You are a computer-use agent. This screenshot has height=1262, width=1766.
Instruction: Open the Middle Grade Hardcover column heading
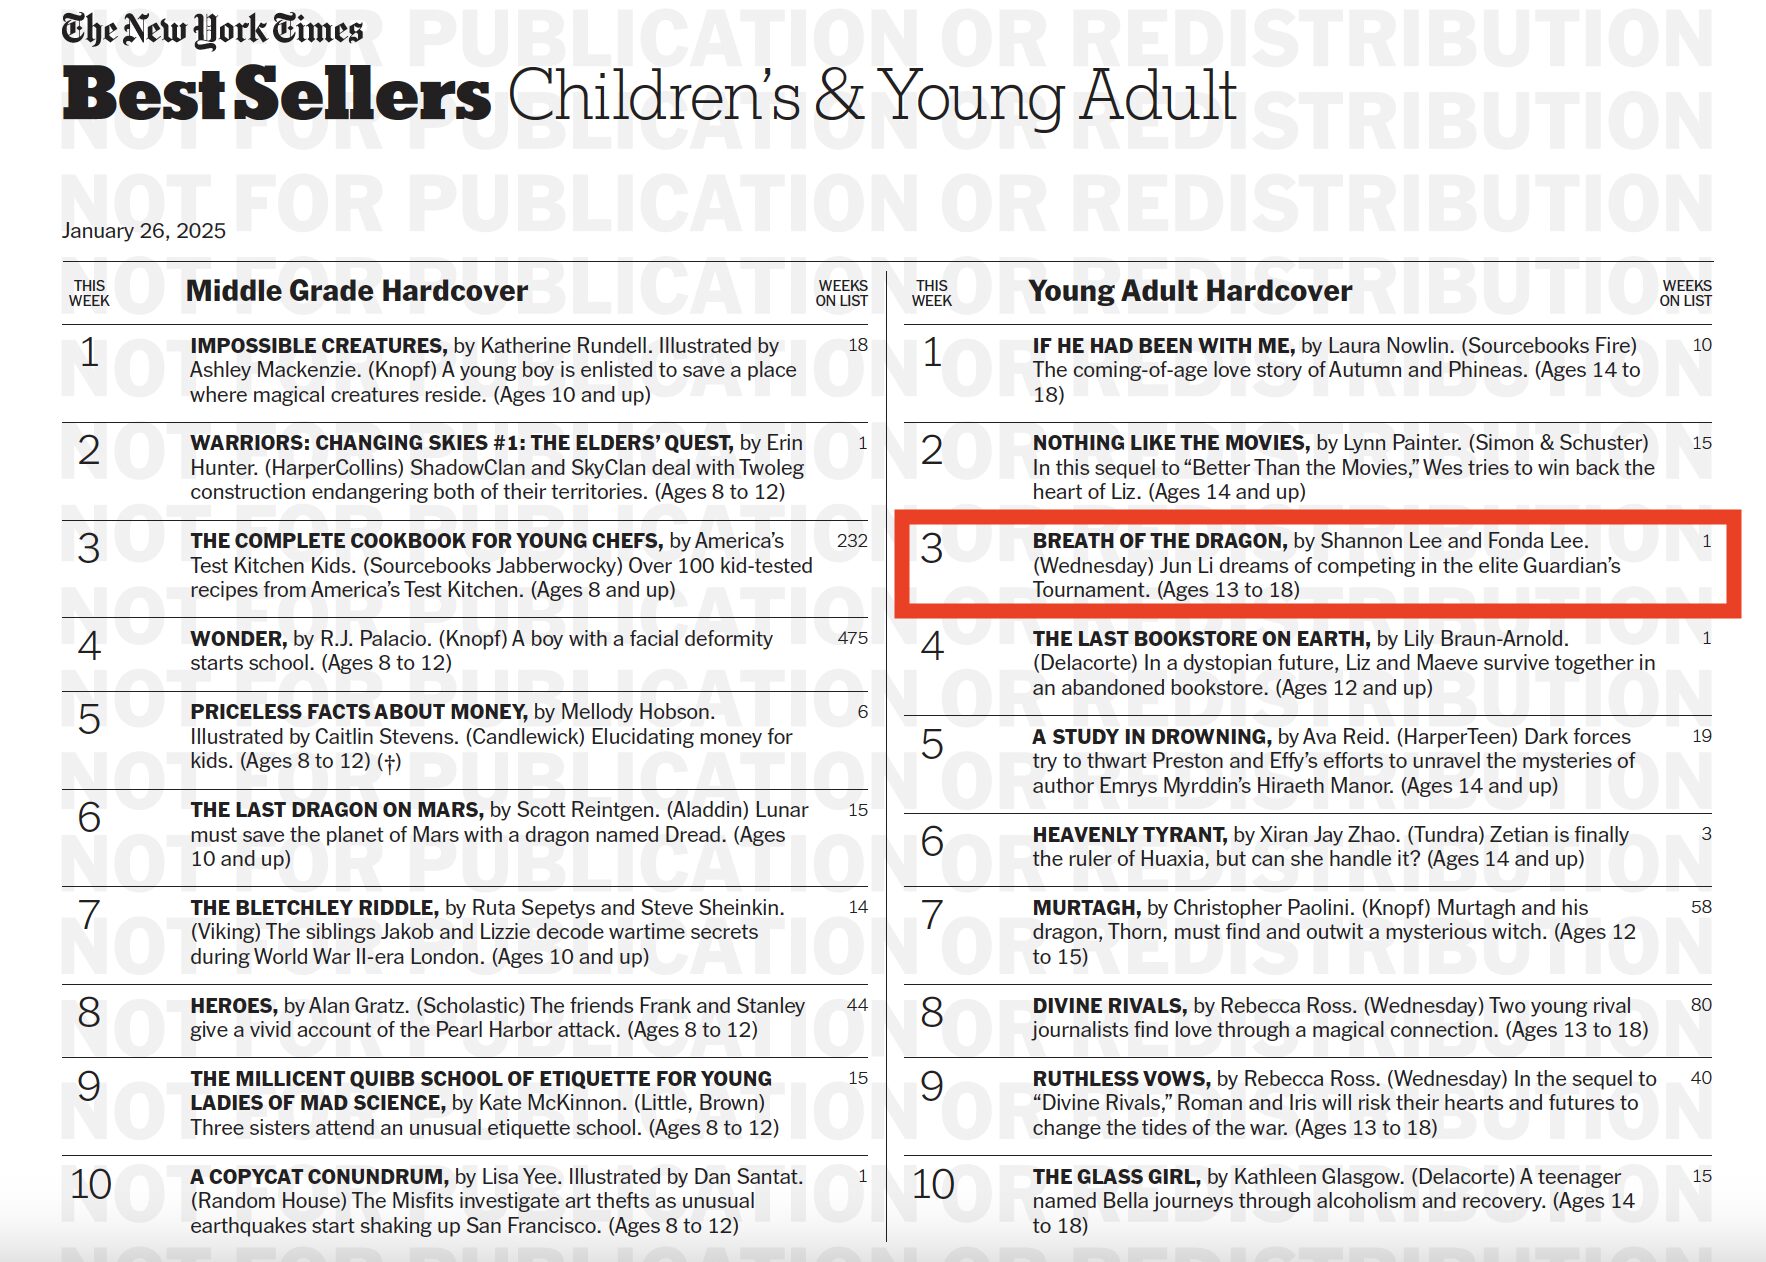coord(357,291)
